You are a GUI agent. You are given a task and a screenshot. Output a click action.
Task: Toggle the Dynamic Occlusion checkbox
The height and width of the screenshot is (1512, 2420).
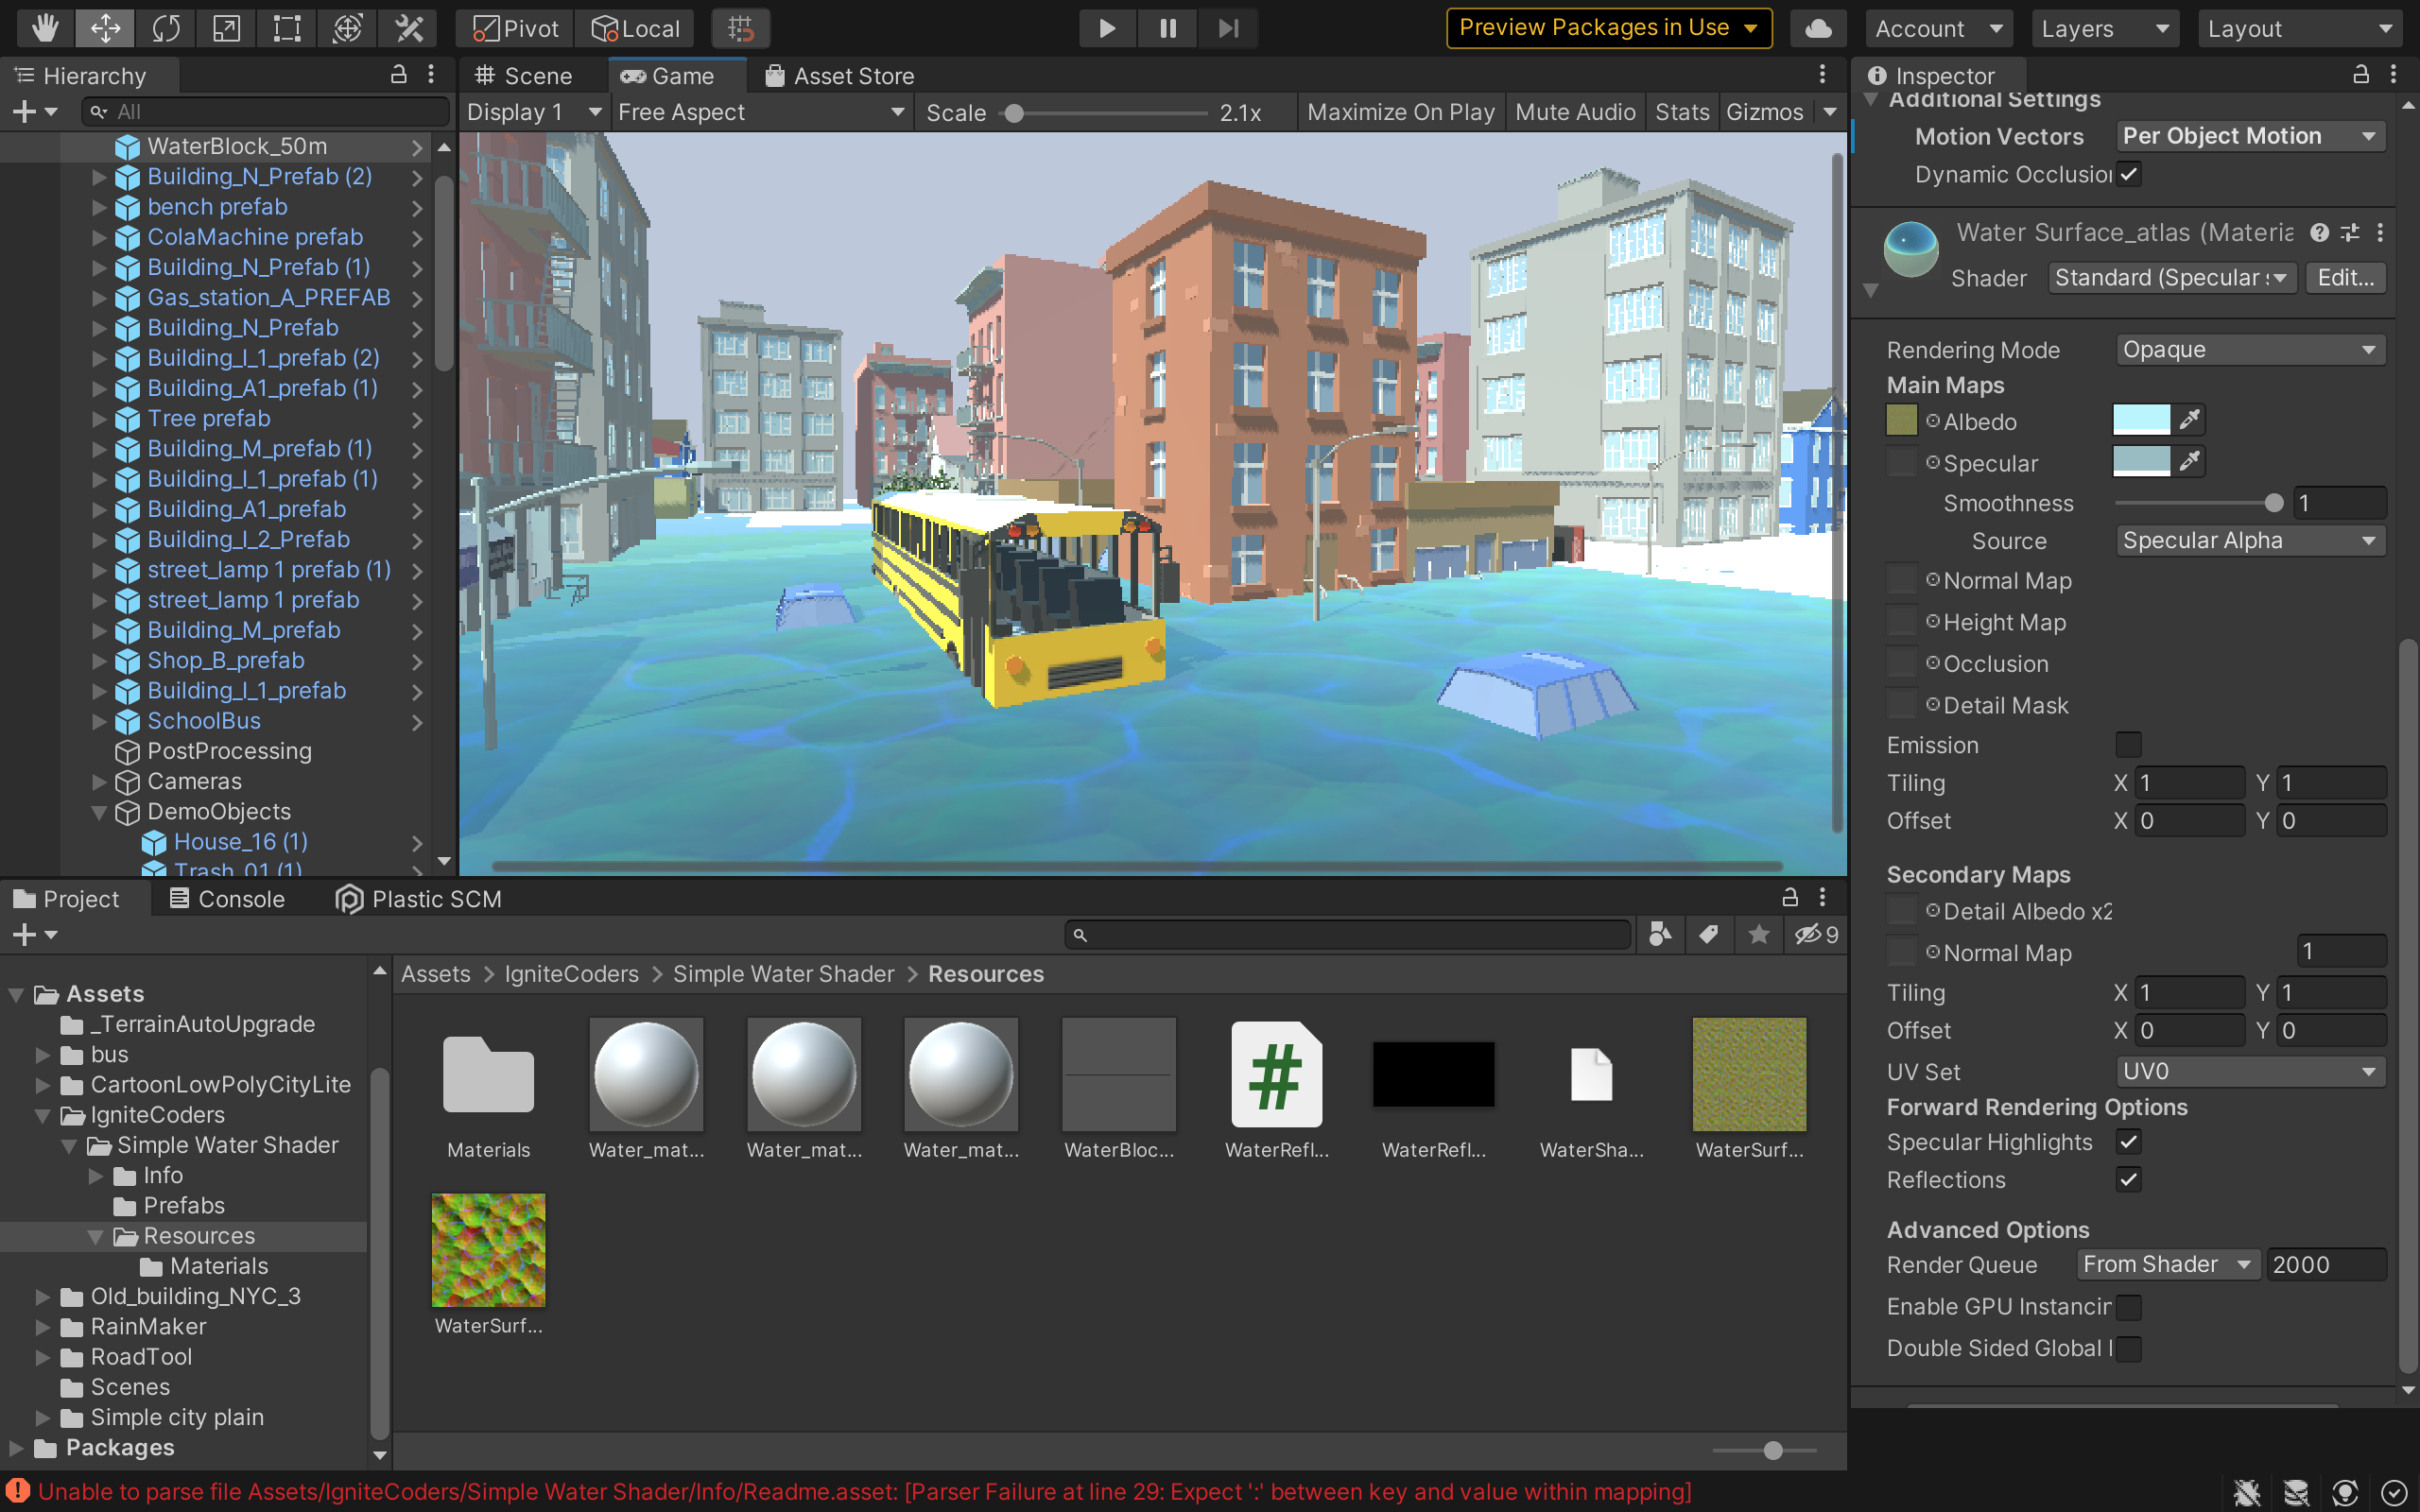[x=2129, y=174]
